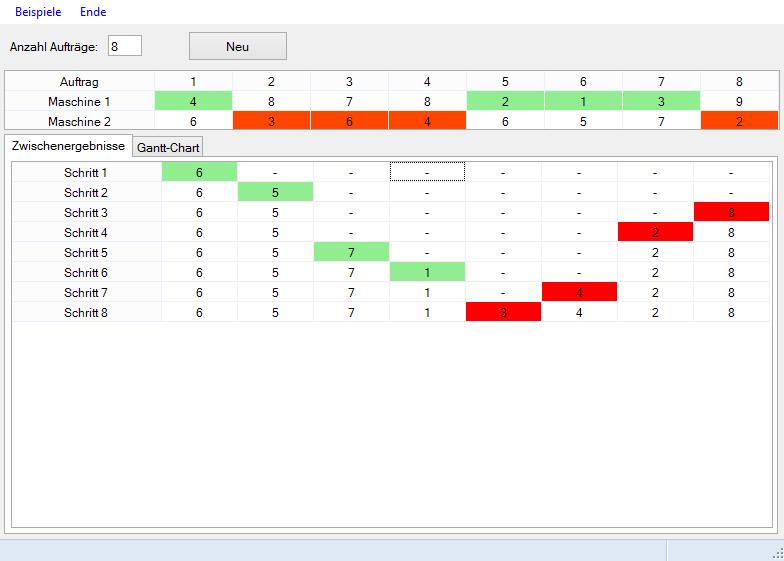784x561 pixels.
Task: Open the Beispiele menu
Action: pyautogui.click(x=38, y=12)
